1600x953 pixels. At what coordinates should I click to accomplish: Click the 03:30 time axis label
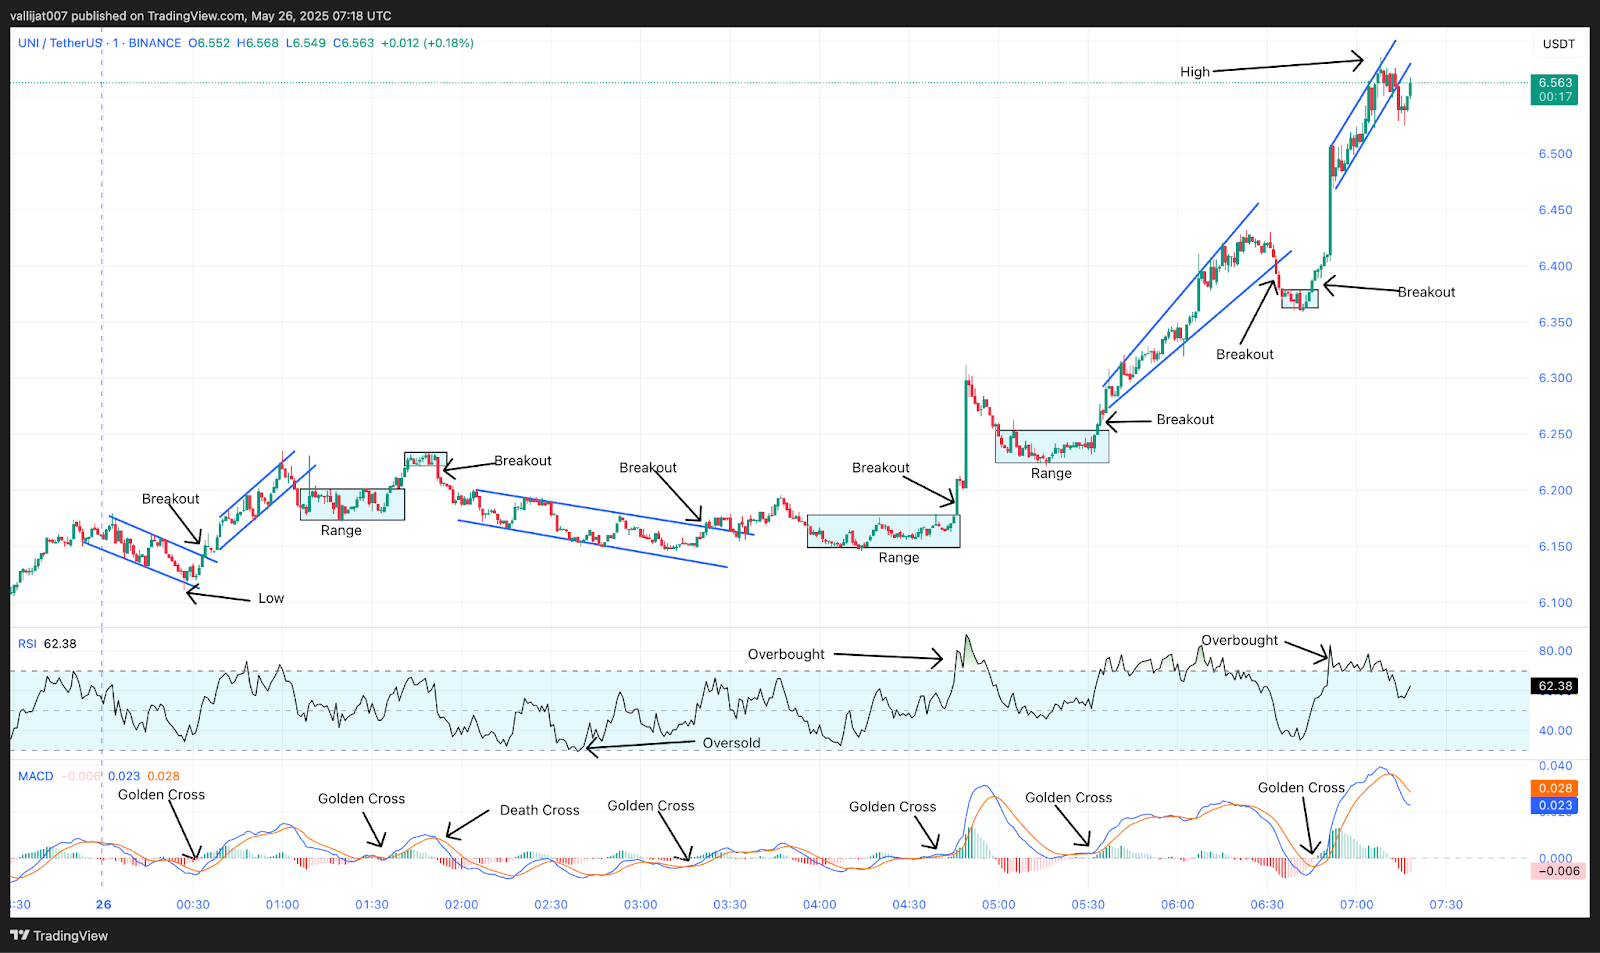[x=730, y=904]
